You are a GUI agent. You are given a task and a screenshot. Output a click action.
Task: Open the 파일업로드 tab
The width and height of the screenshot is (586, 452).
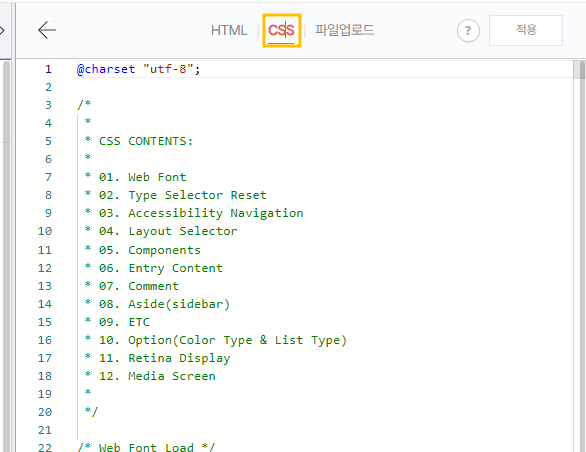coord(344,30)
